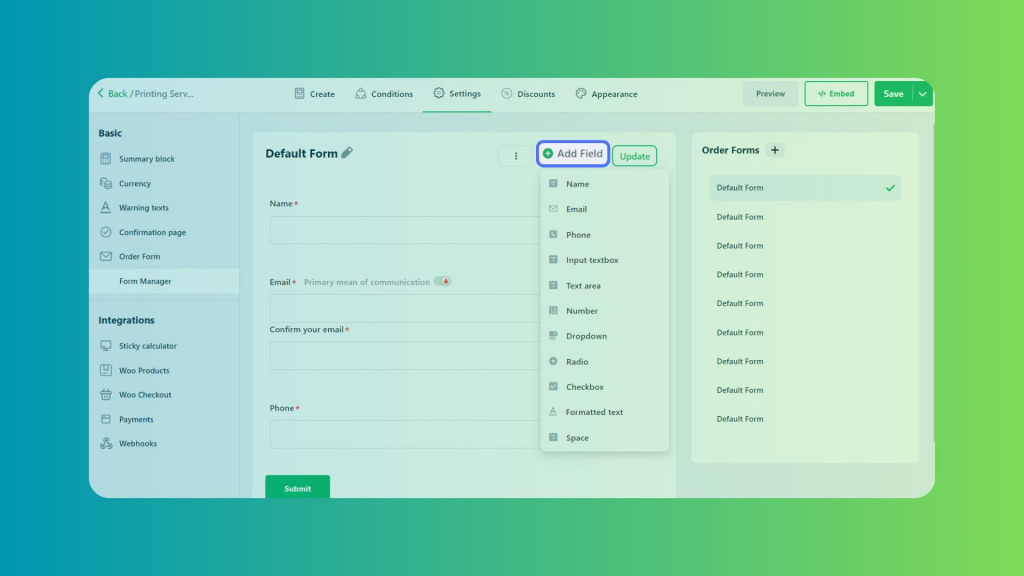Select Dropdown field type from the list
Screen dimensions: 1024x576
click(586, 337)
